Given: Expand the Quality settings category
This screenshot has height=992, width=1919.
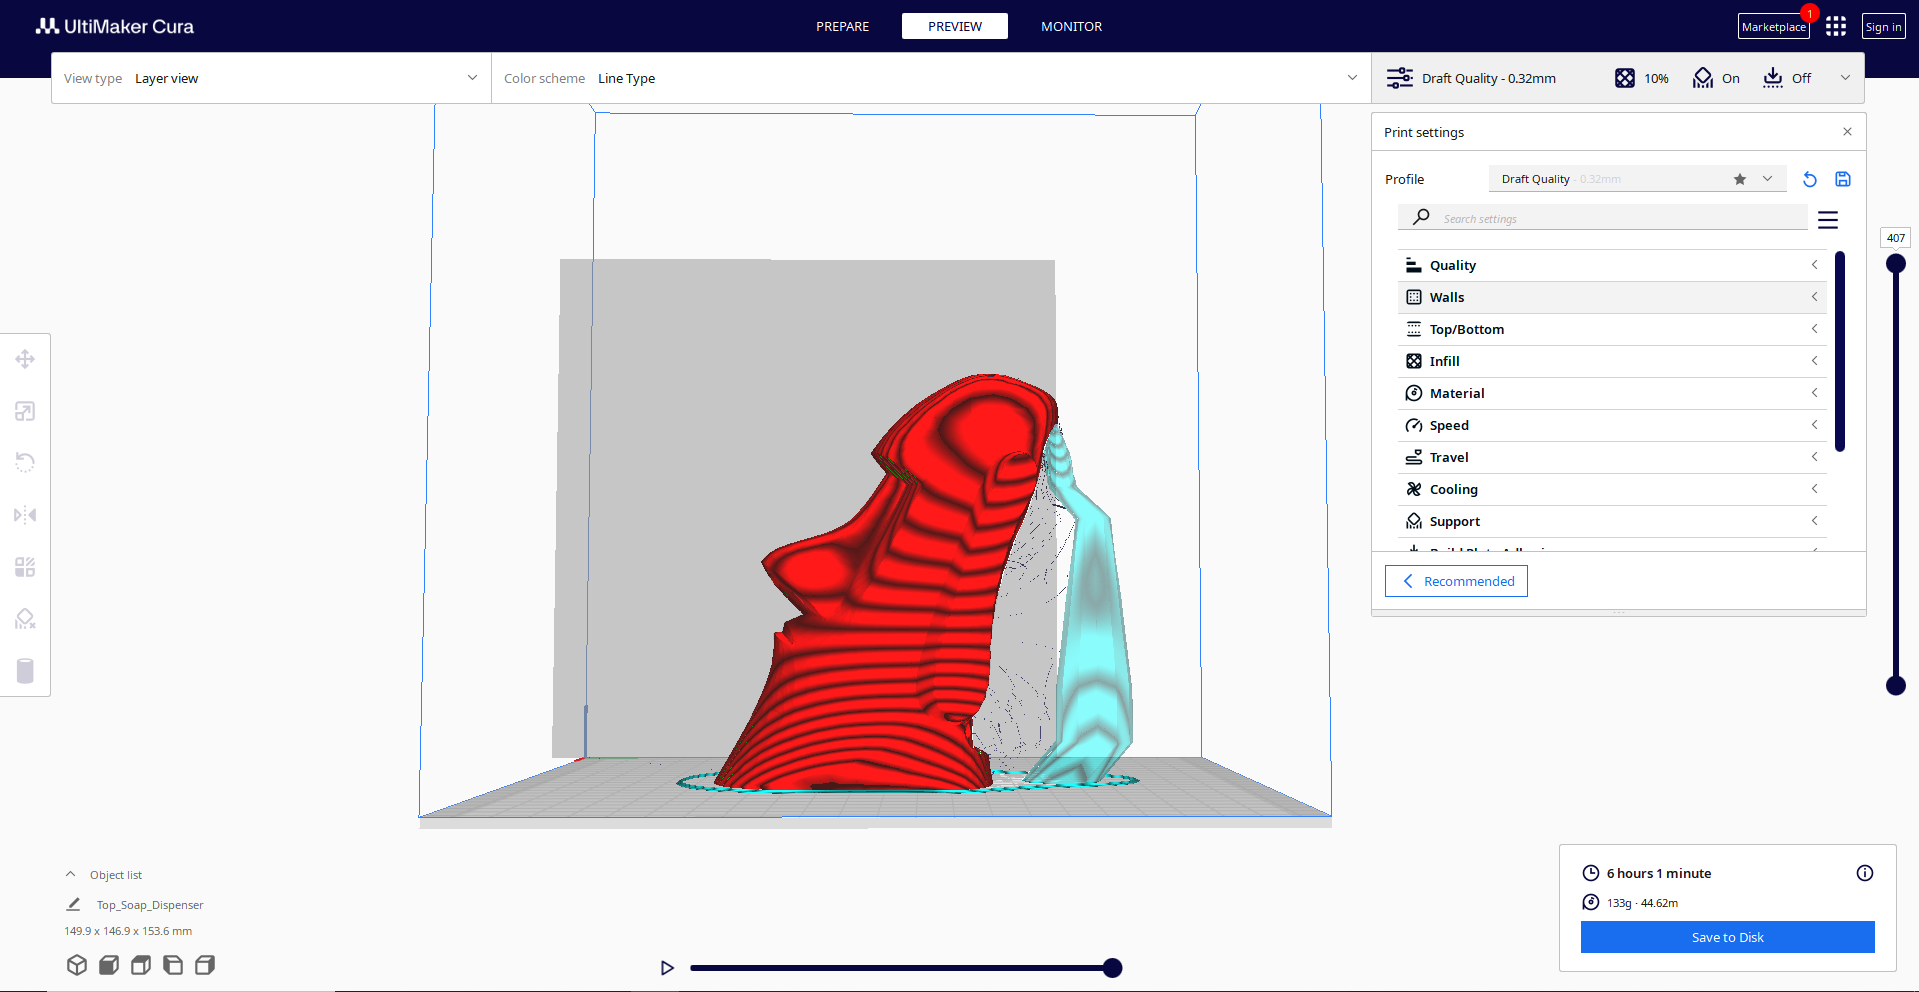Looking at the screenshot, I should point(1612,265).
